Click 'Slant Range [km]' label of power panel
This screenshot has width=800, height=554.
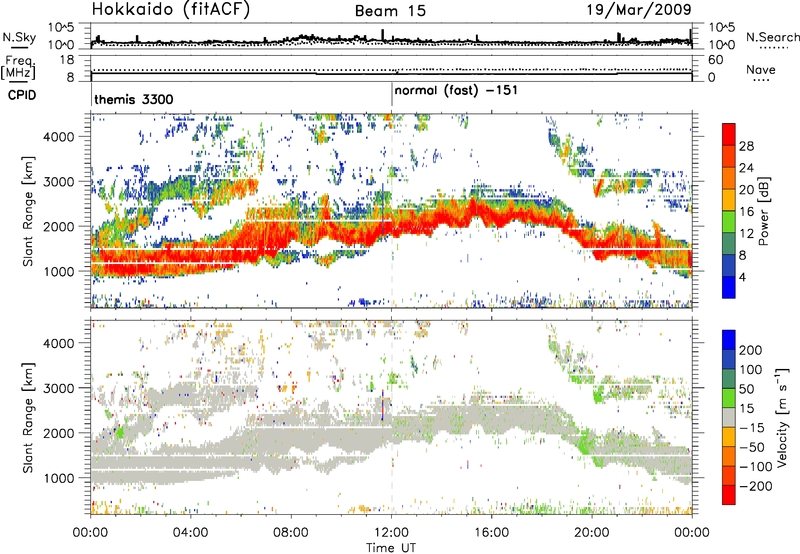[28, 211]
